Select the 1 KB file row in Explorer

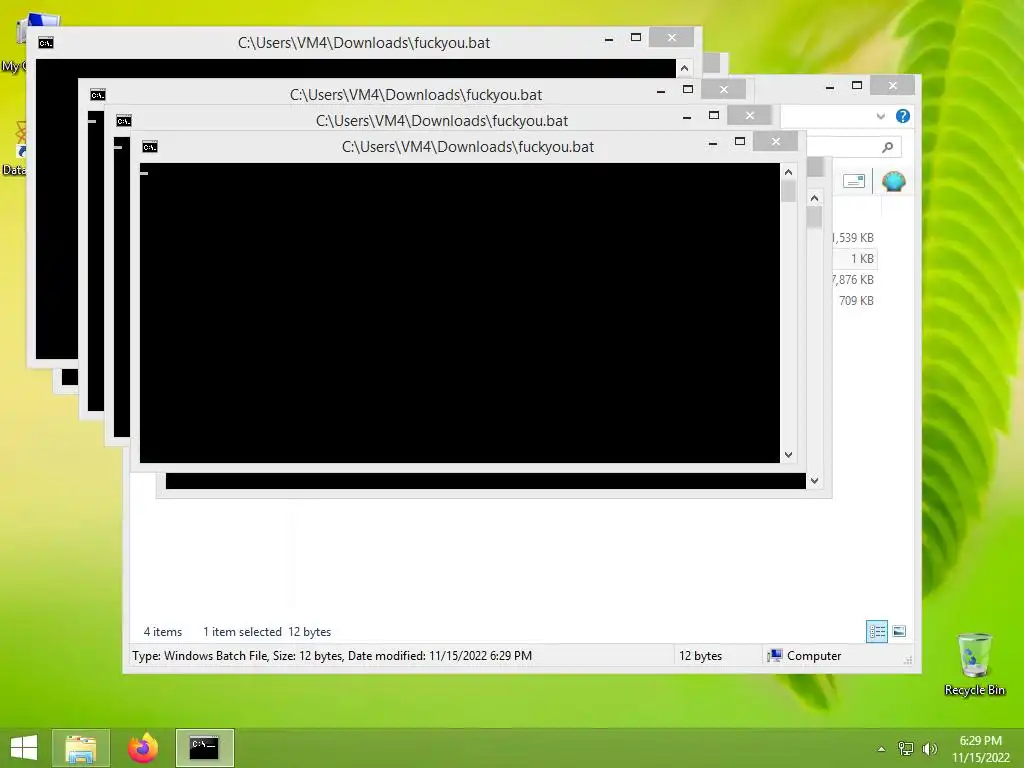pos(855,259)
